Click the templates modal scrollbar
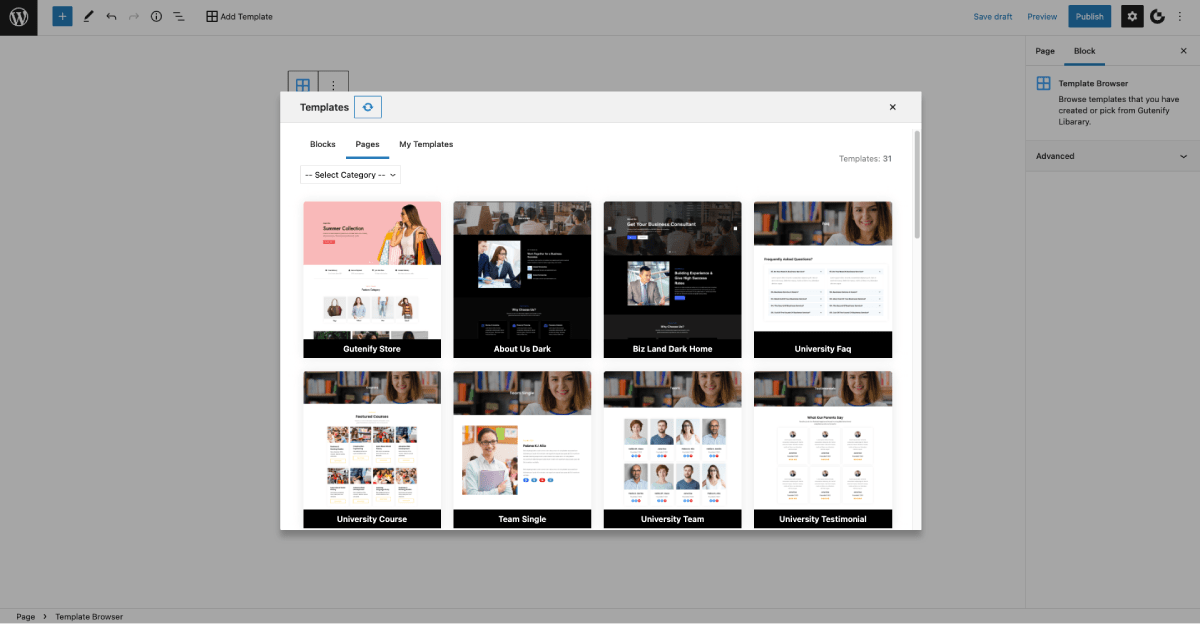The height and width of the screenshot is (624, 1200). (x=916, y=184)
